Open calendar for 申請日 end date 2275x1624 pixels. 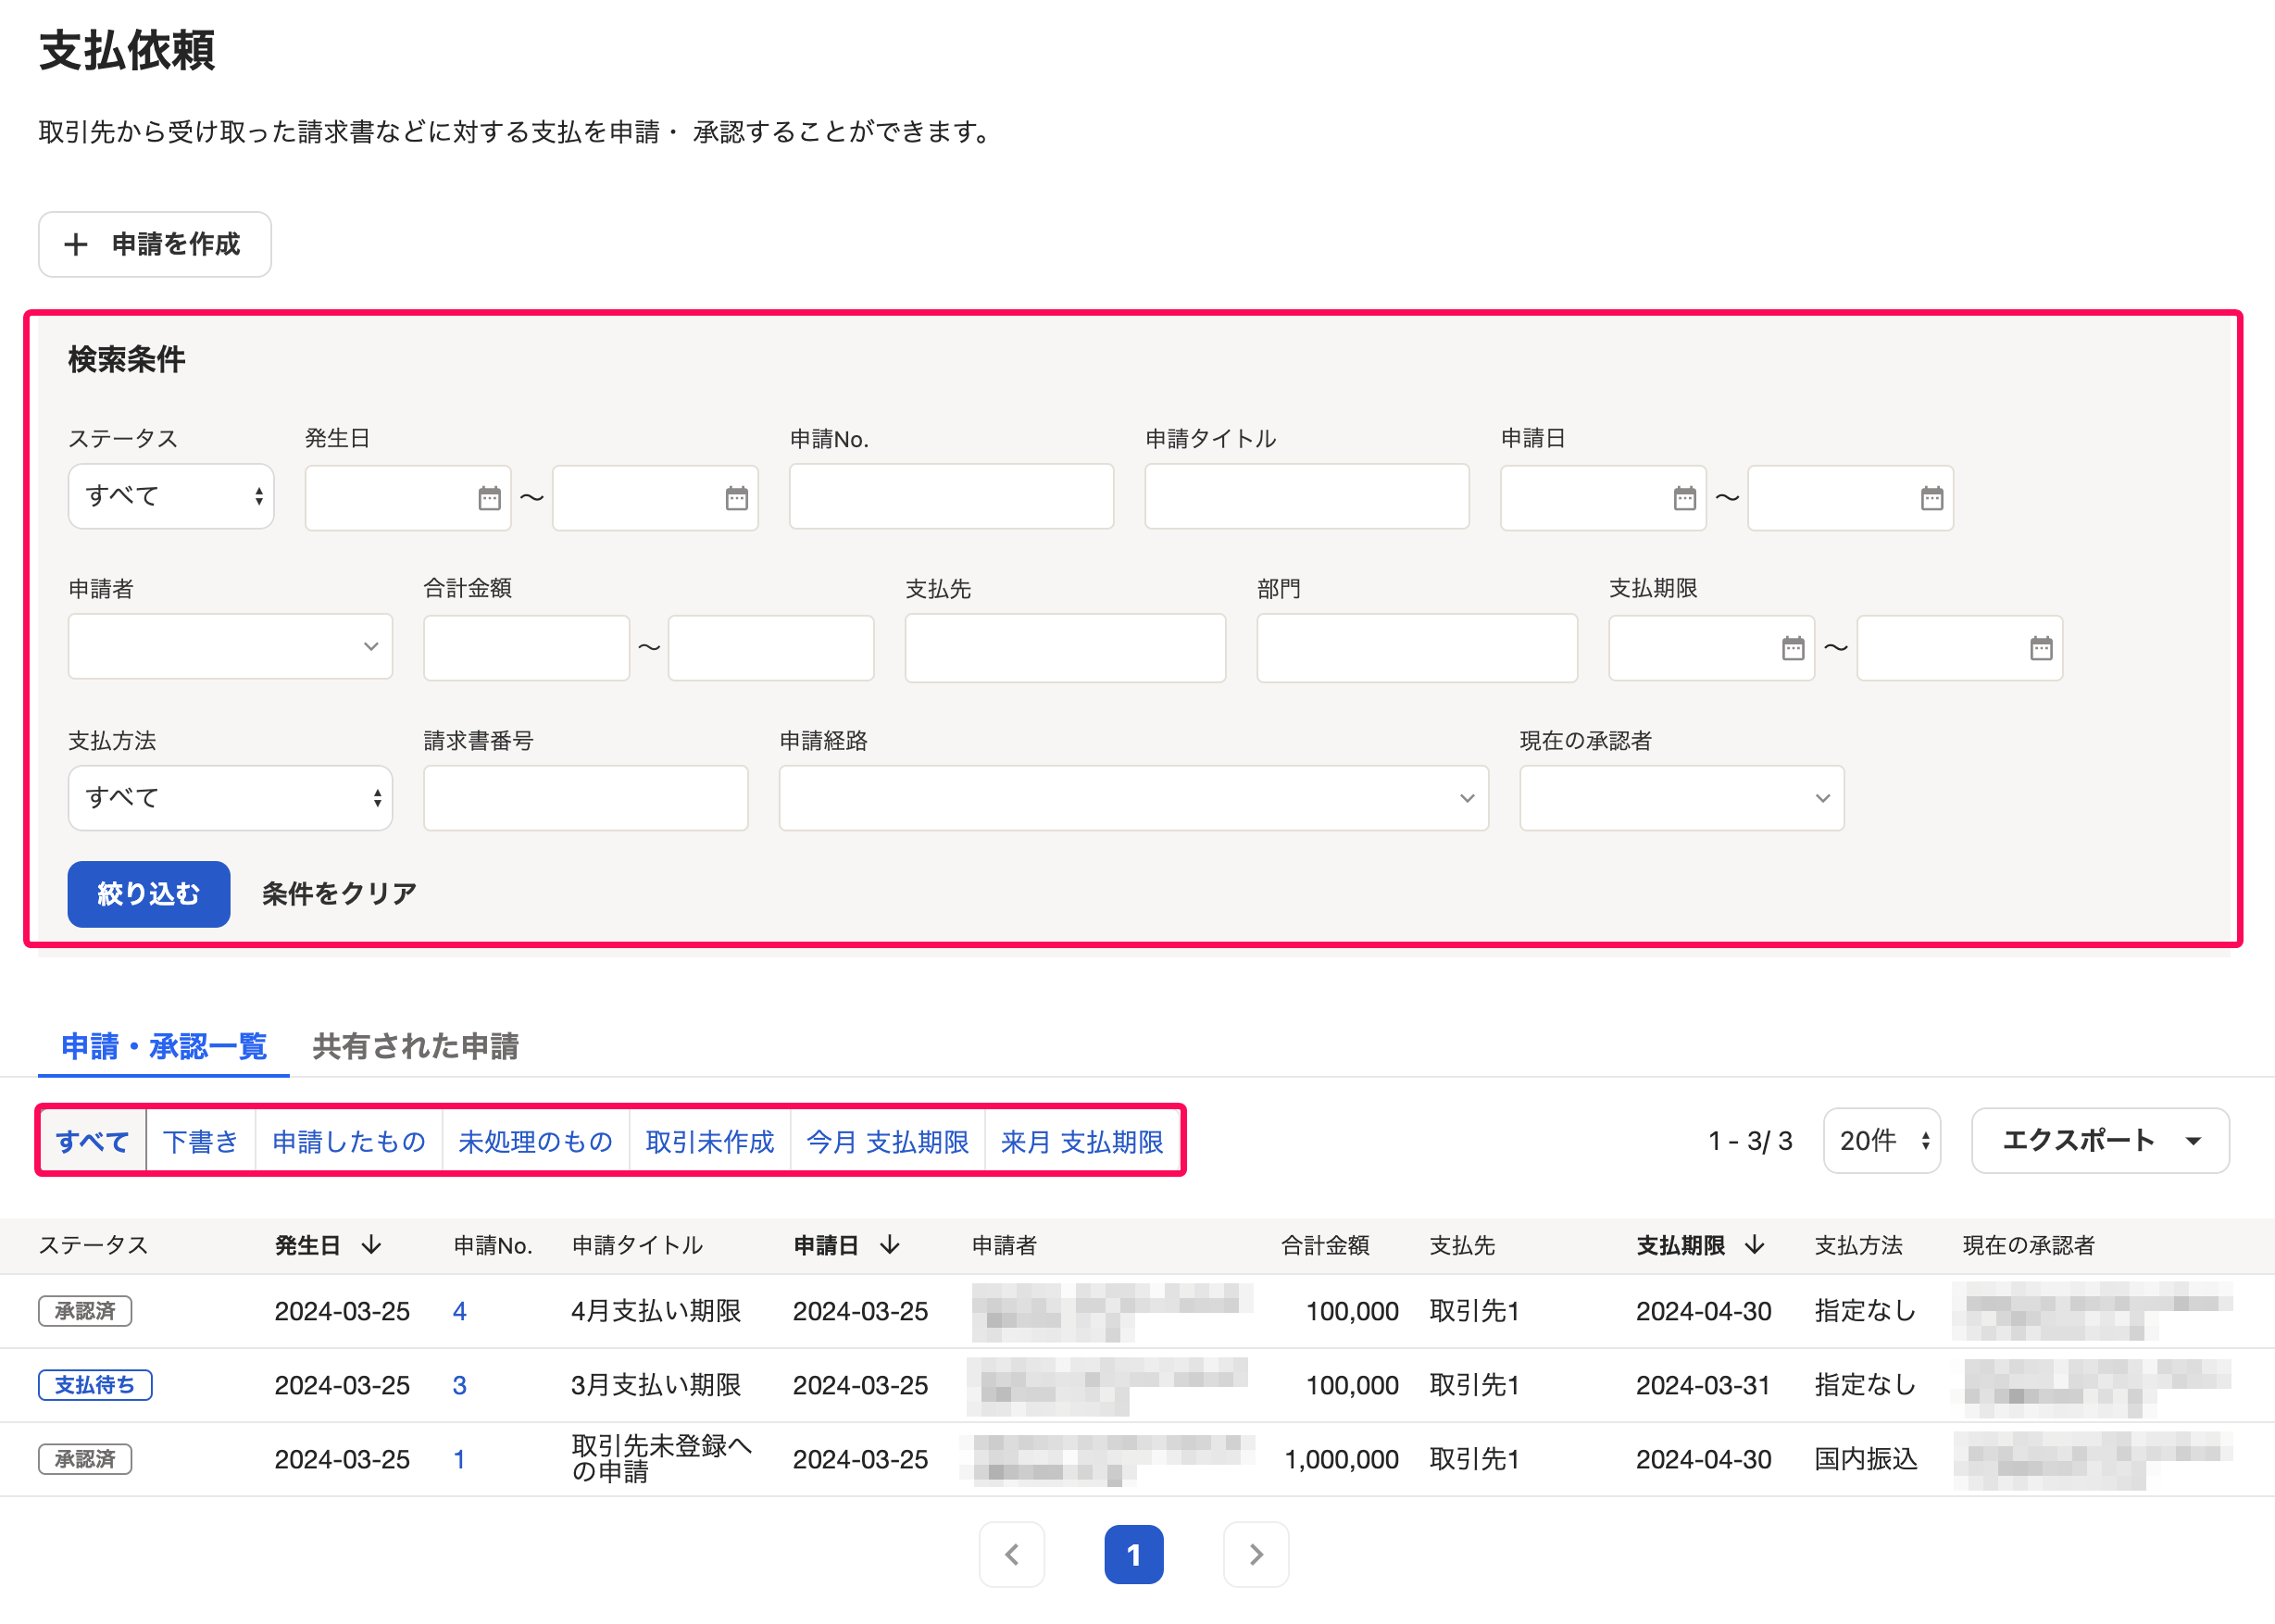click(1931, 497)
